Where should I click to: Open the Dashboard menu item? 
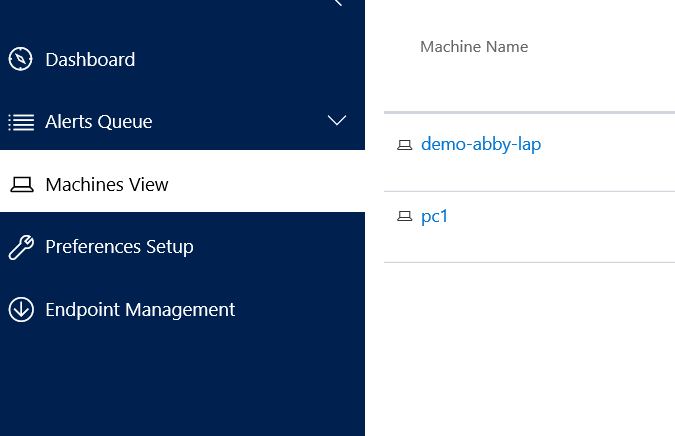90,60
